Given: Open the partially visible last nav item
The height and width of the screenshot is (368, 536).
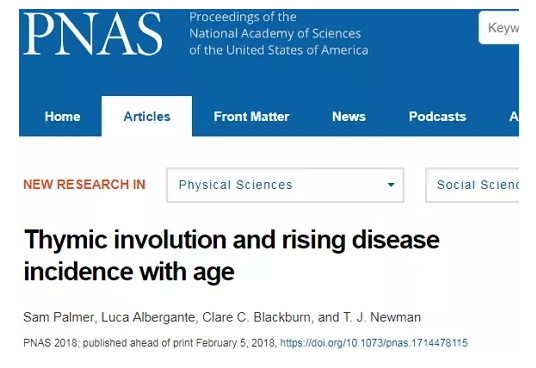Looking at the screenshot, I should click(514, 117).
